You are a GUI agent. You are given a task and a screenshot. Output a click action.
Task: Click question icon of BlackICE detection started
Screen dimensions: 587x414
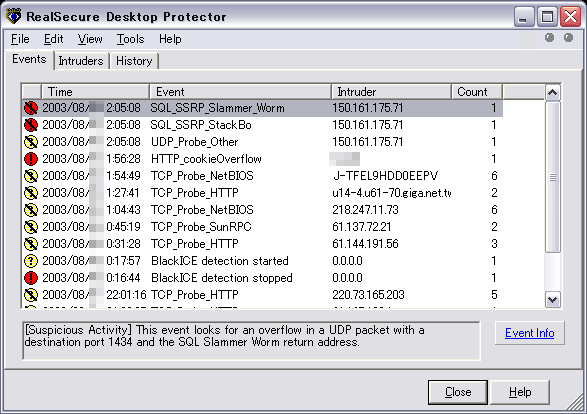coord(31,261)
